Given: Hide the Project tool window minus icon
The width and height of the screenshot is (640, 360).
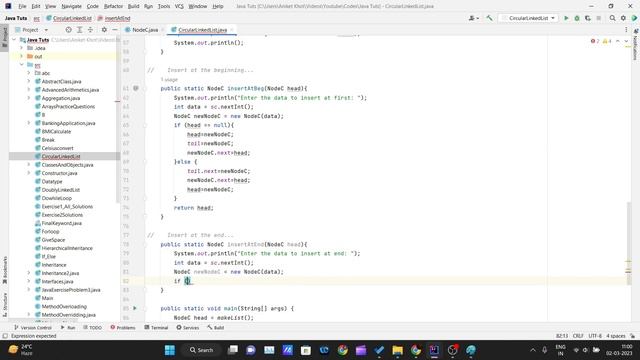Looking at the screenshot, I should coord(115,30).
